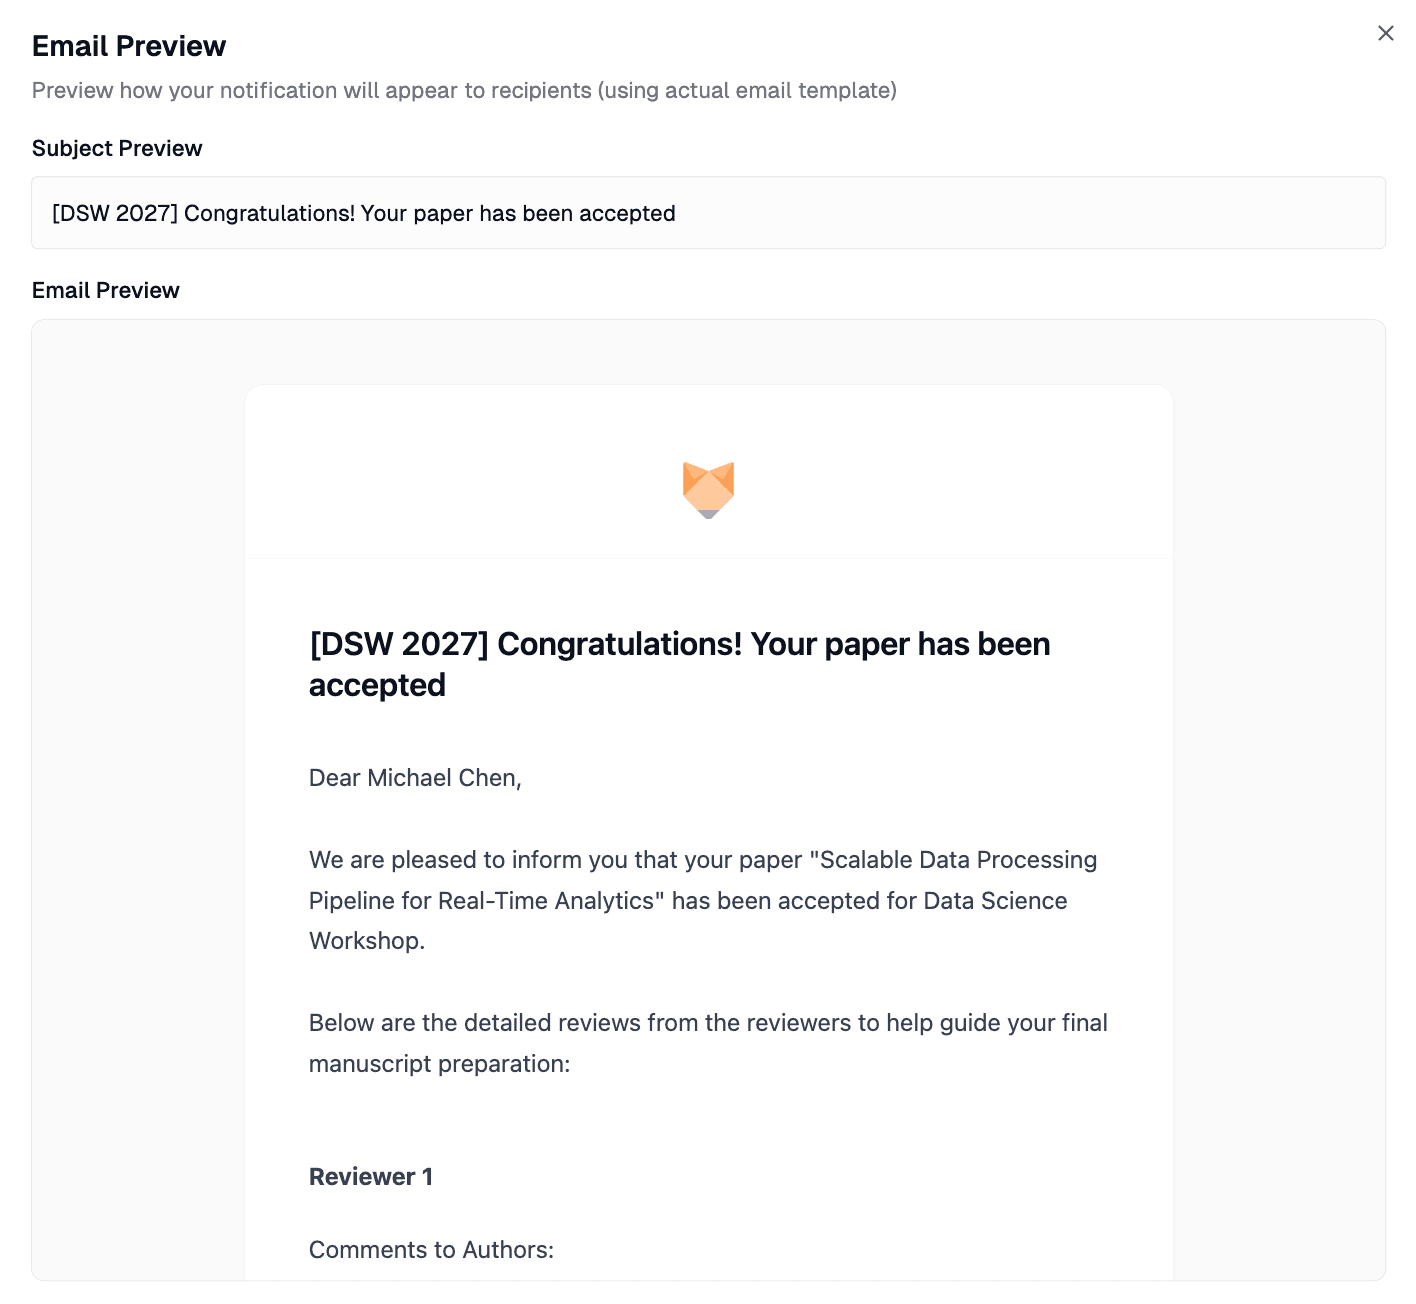1416x1304 pixels.
Task: Click the Comments to Authors label
Action: (x=431, y=1249)
